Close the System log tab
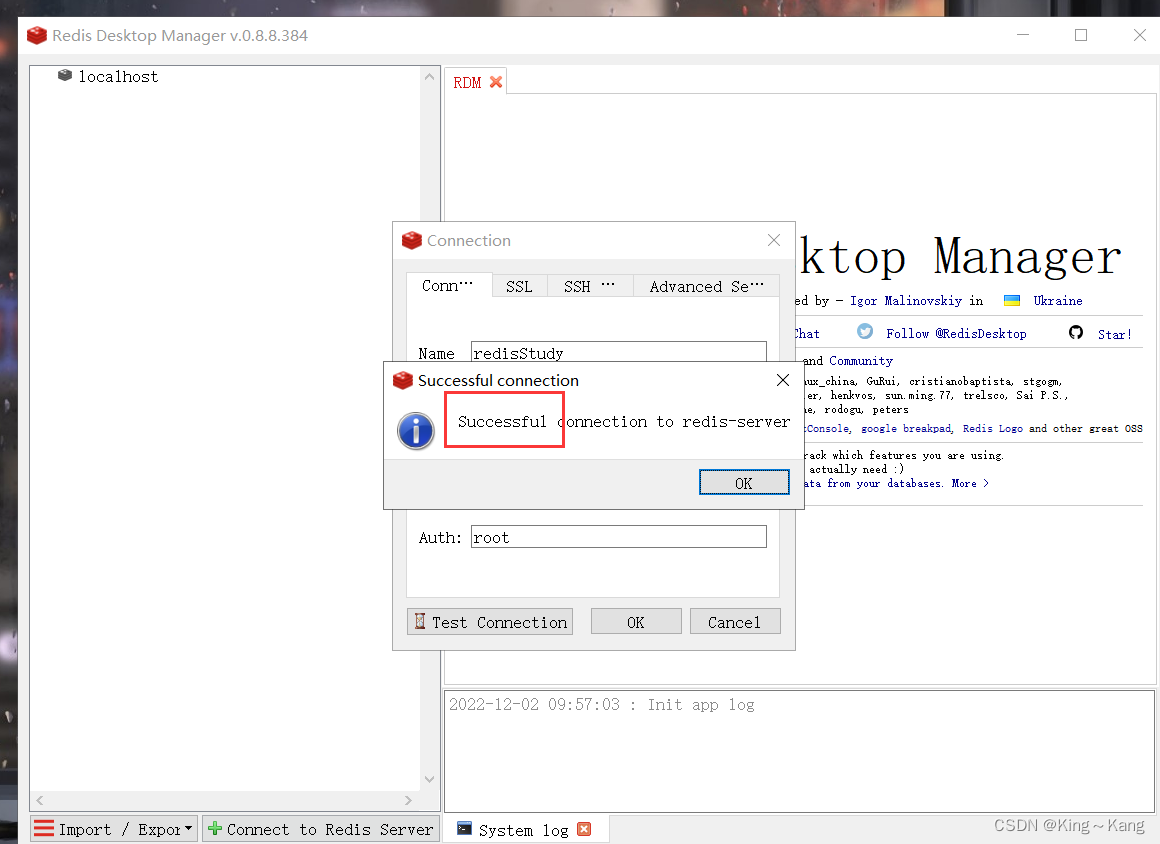1160x844 pixels. [584, 829]
